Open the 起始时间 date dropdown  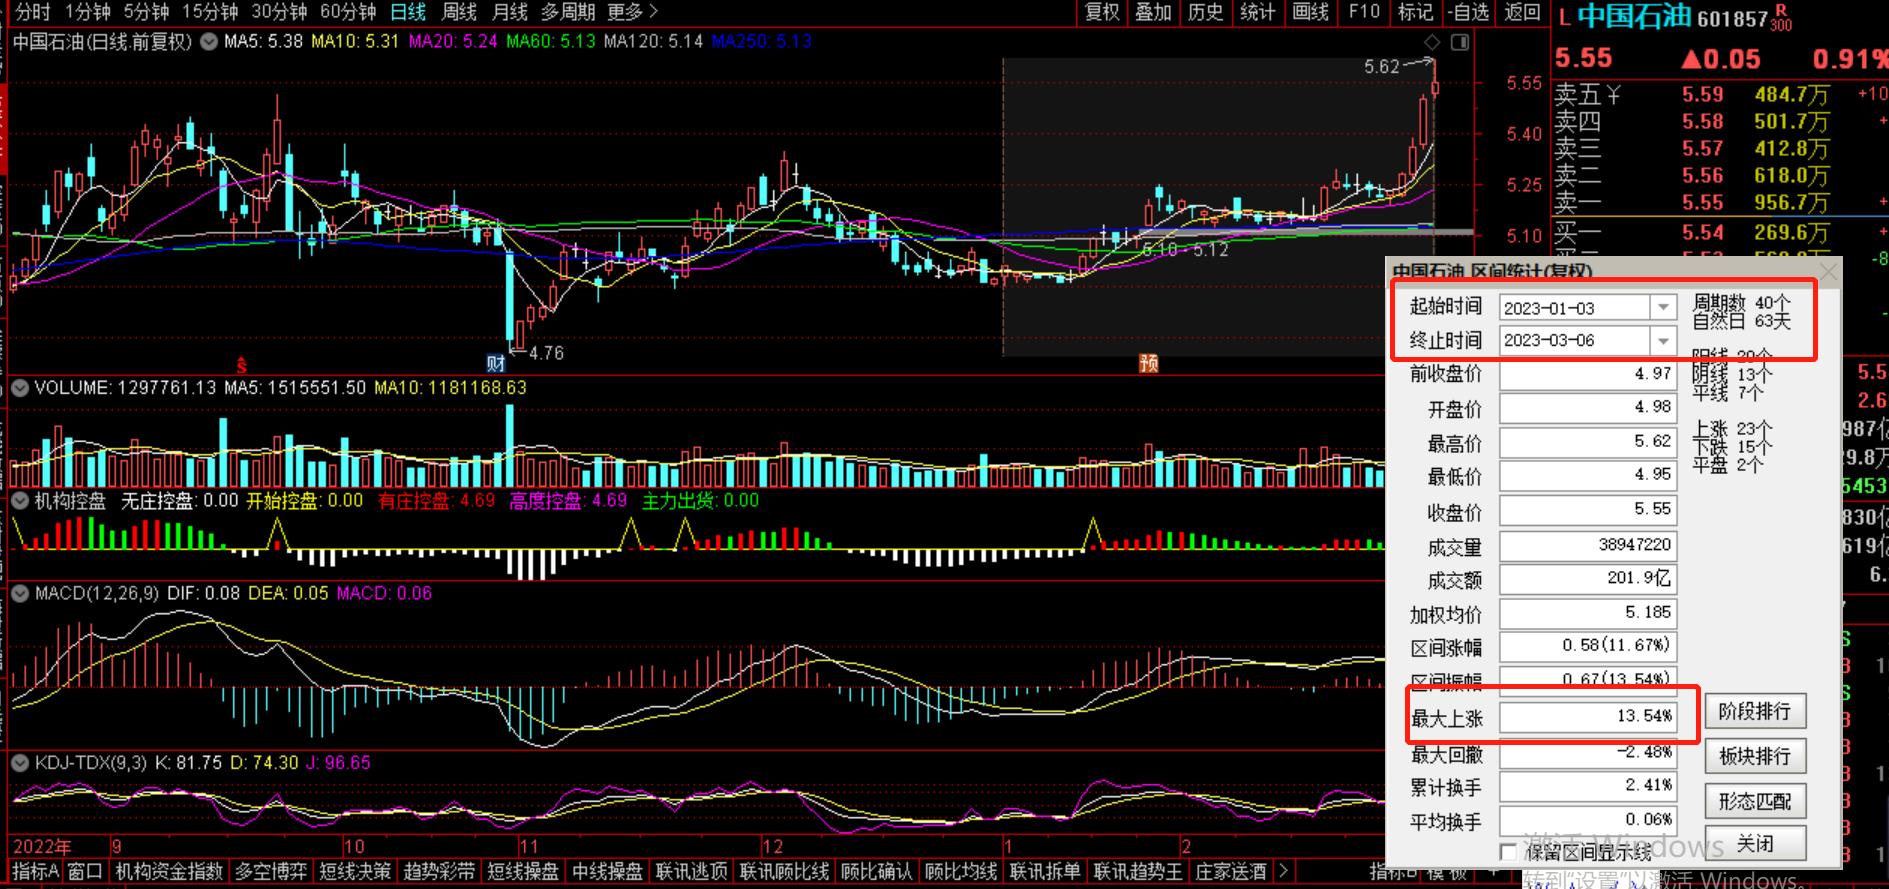pos(1663,308)
